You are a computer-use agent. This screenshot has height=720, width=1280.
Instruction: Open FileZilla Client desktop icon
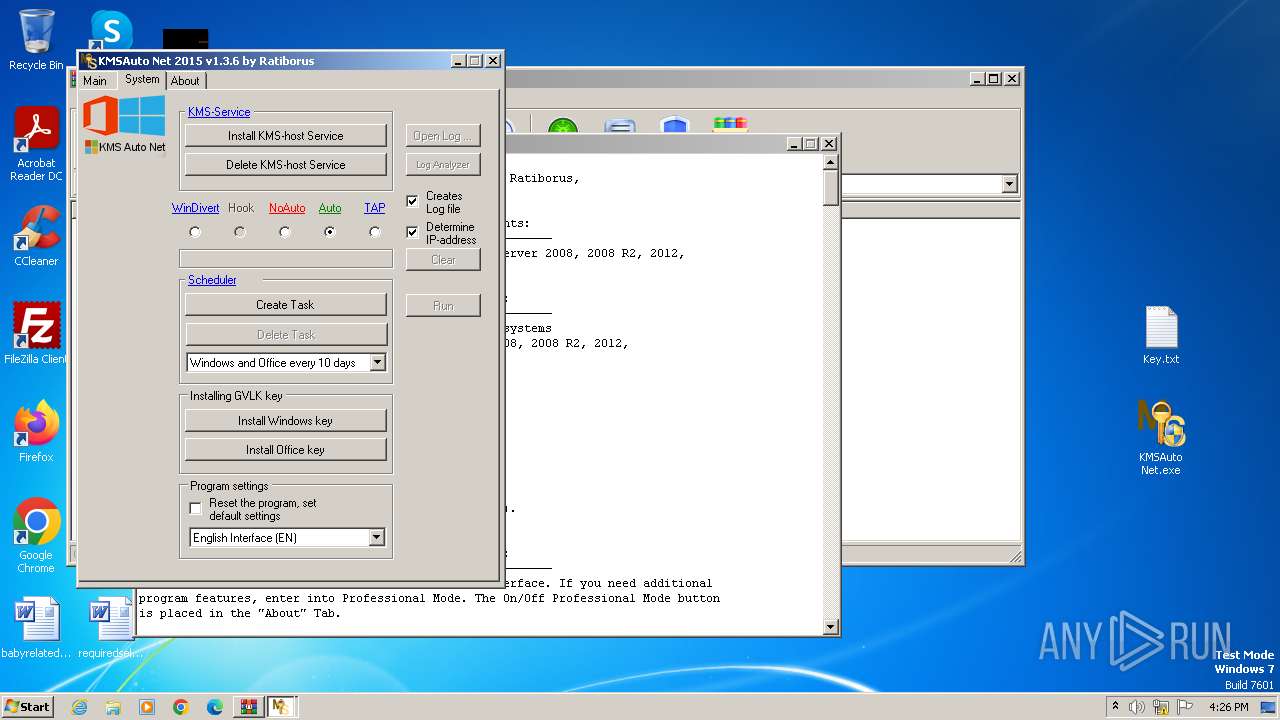coord(36,334)
